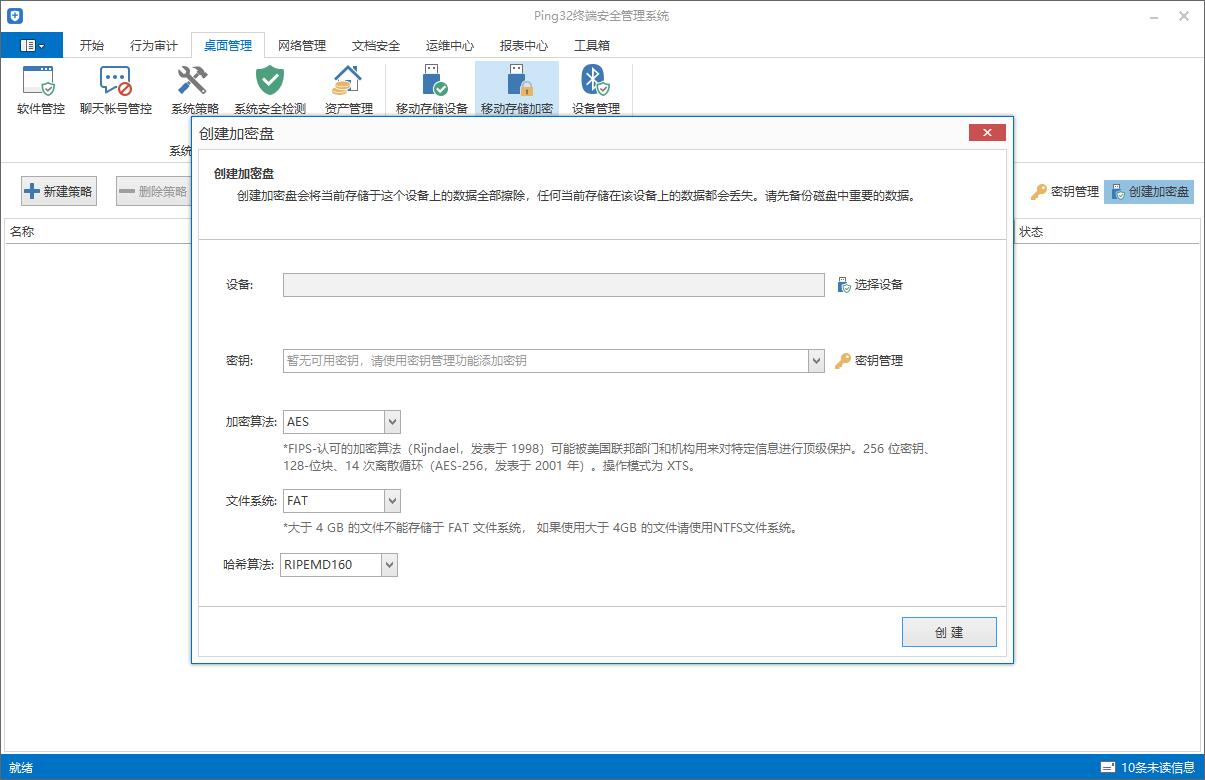Image resolution: width=1205 pixels, height=780 pixels.
Task: Click 新建策略 new policy button
Action: point(59,192)
